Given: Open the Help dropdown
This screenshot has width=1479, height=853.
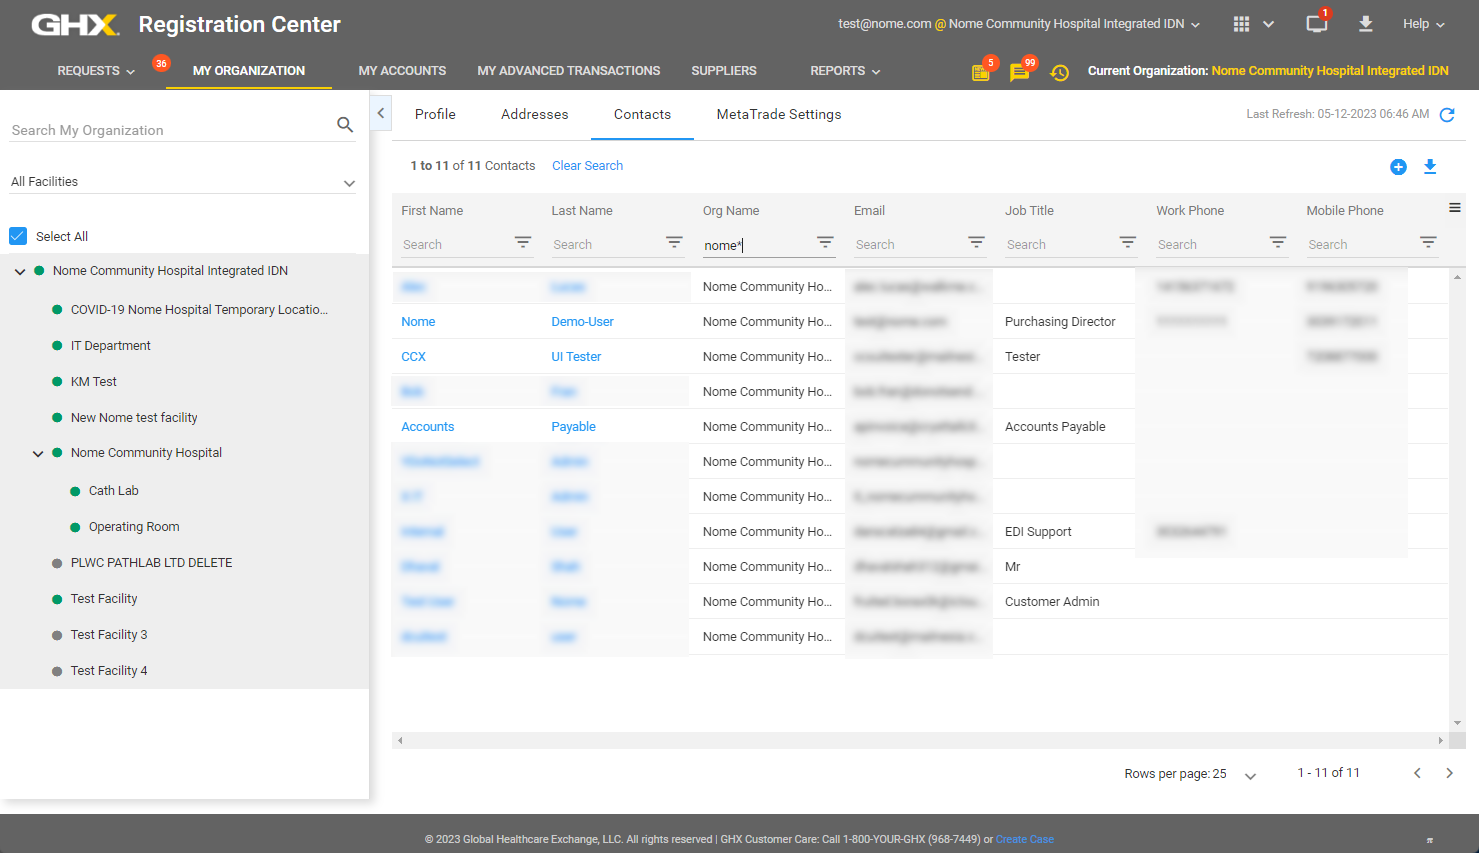Looking at the screenshot, I should tap(1424, 24).
